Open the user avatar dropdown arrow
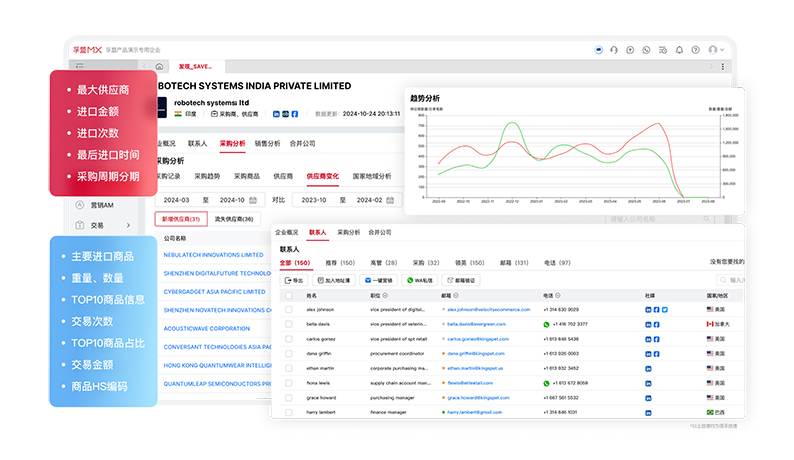Screen dimensions: 794x460 [722, 49]
